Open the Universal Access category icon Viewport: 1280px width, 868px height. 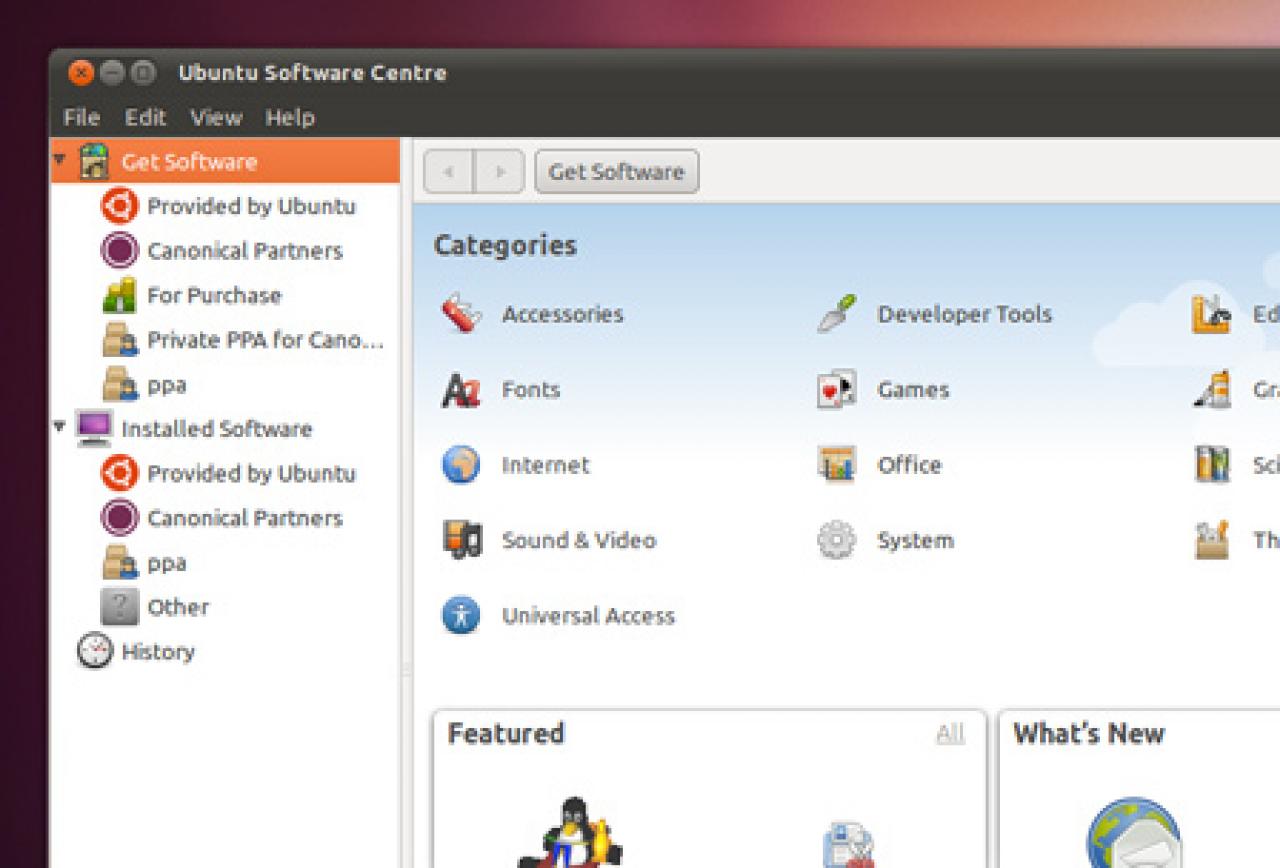[461, 615]
